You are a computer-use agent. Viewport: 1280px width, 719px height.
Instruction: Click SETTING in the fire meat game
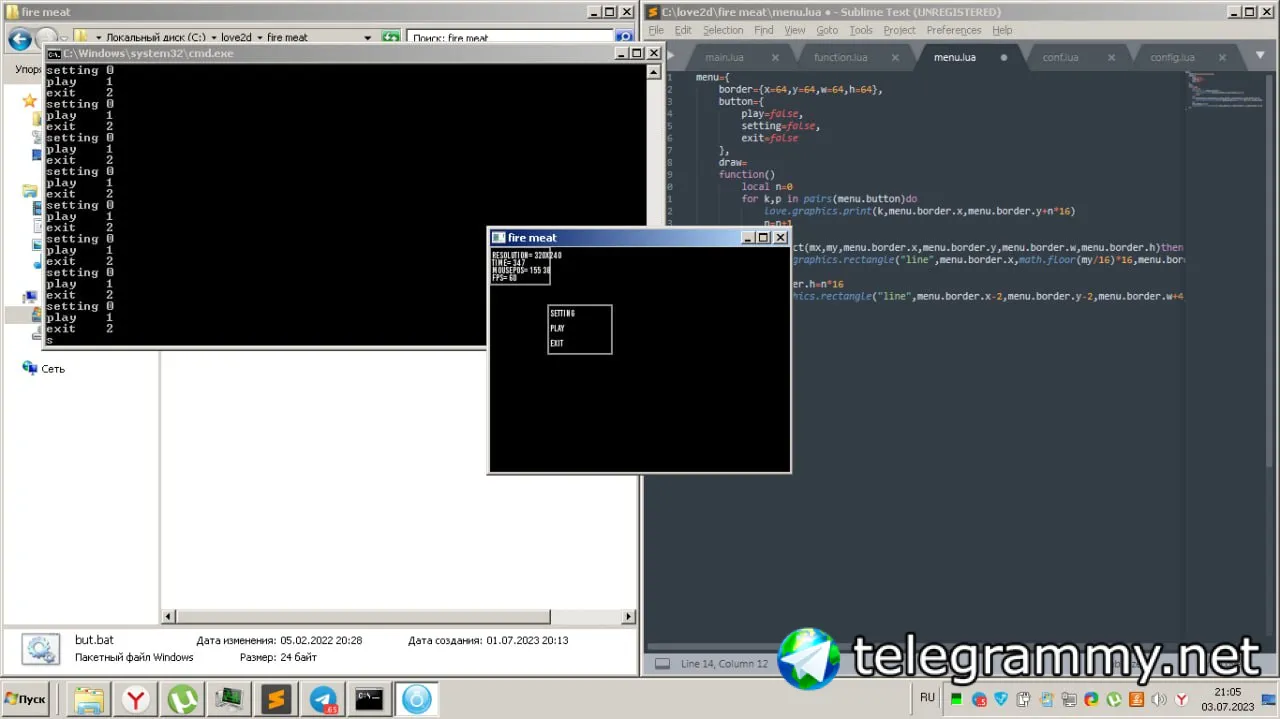563,313
